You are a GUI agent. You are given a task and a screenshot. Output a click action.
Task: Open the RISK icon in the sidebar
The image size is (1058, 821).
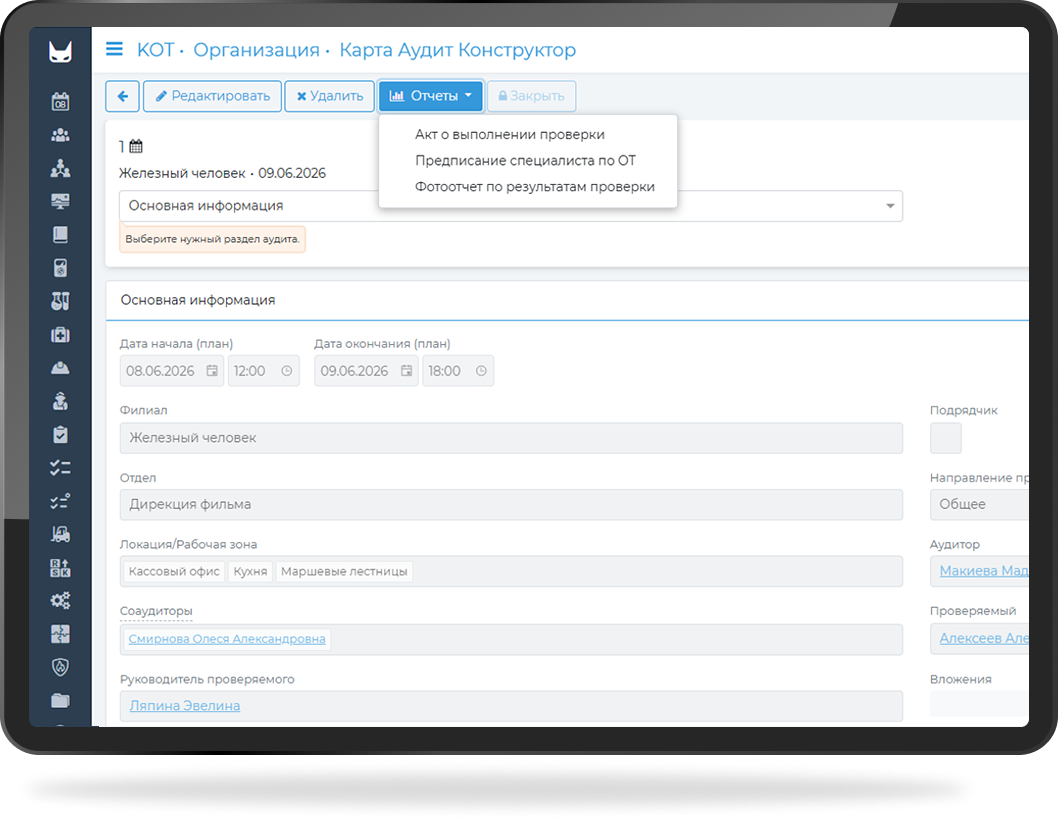[60, 568]
